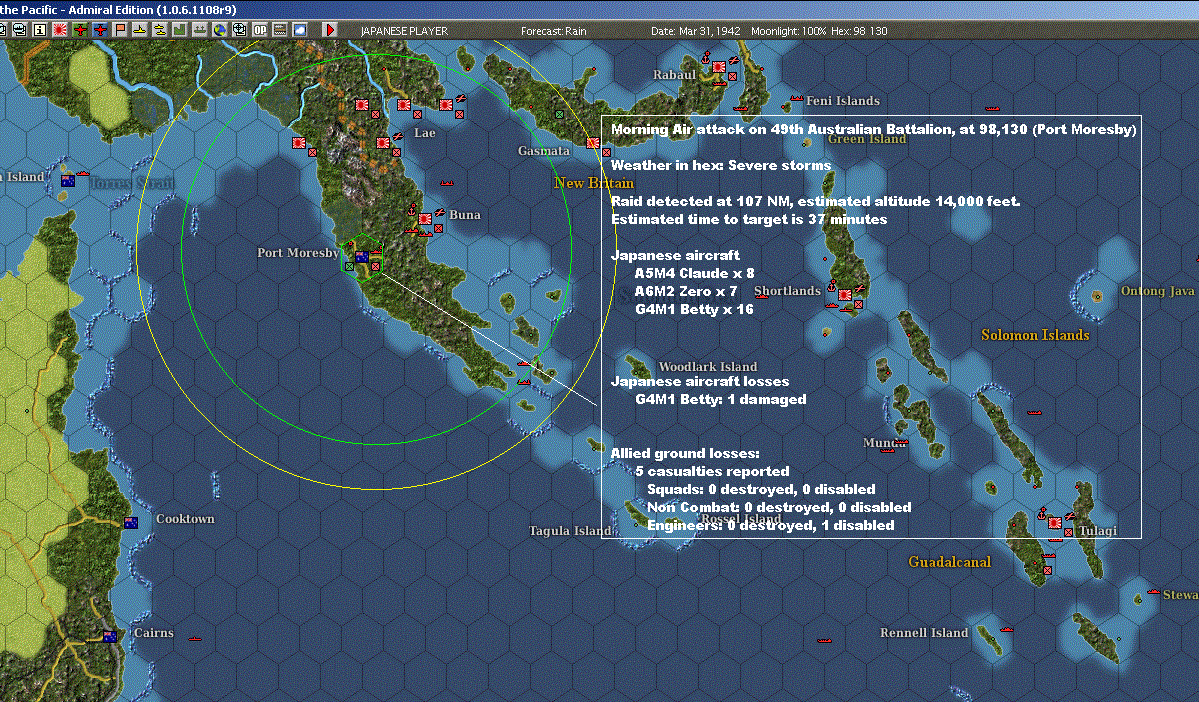Click the Weather in hex: Severe storms line
The image size is (1199, 702).
(721, 165)
